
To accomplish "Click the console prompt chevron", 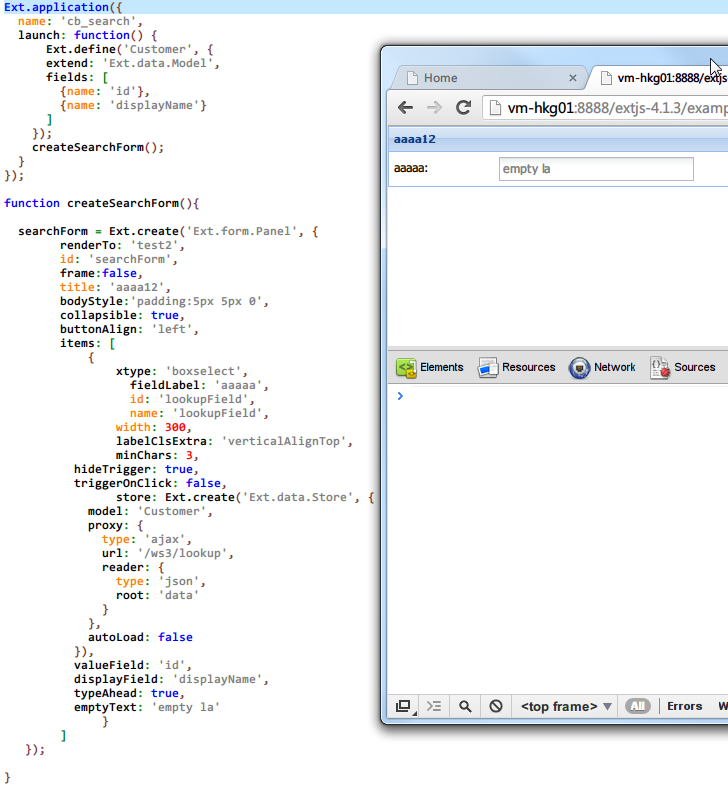I will [x=400, y=396].
